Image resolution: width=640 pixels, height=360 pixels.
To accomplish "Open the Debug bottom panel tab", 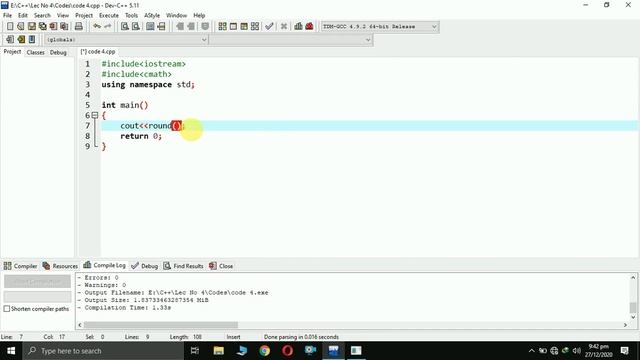I will pyautogui.click(x=144, y=266).
